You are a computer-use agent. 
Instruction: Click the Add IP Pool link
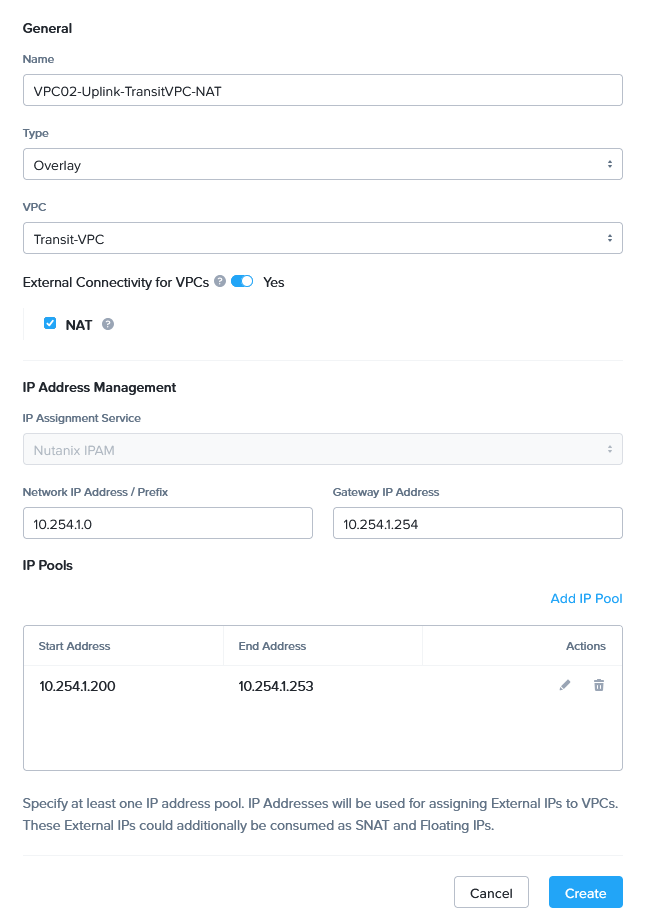(586, 599)
